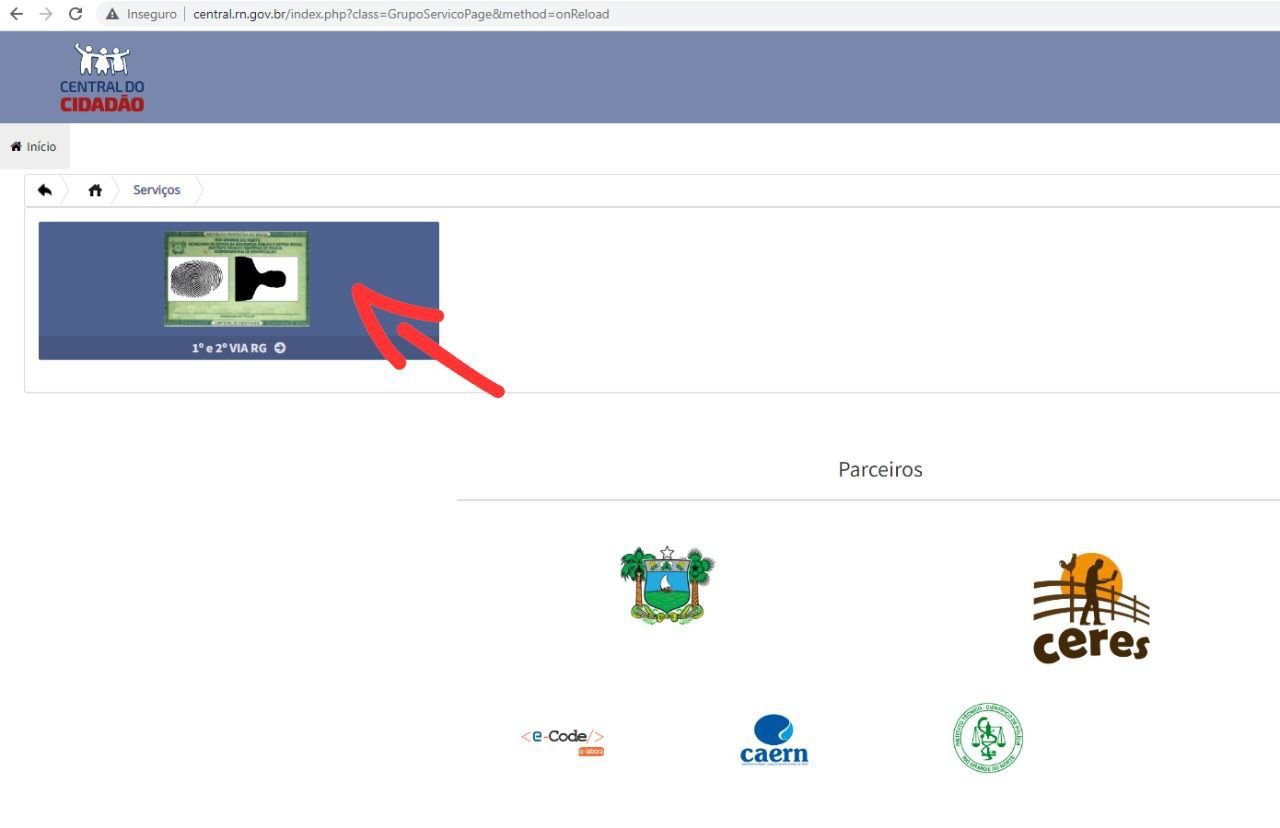Reload the page with the refresh icon
Viewport: 1280px width, 828px height.
(x=75, y=14)
